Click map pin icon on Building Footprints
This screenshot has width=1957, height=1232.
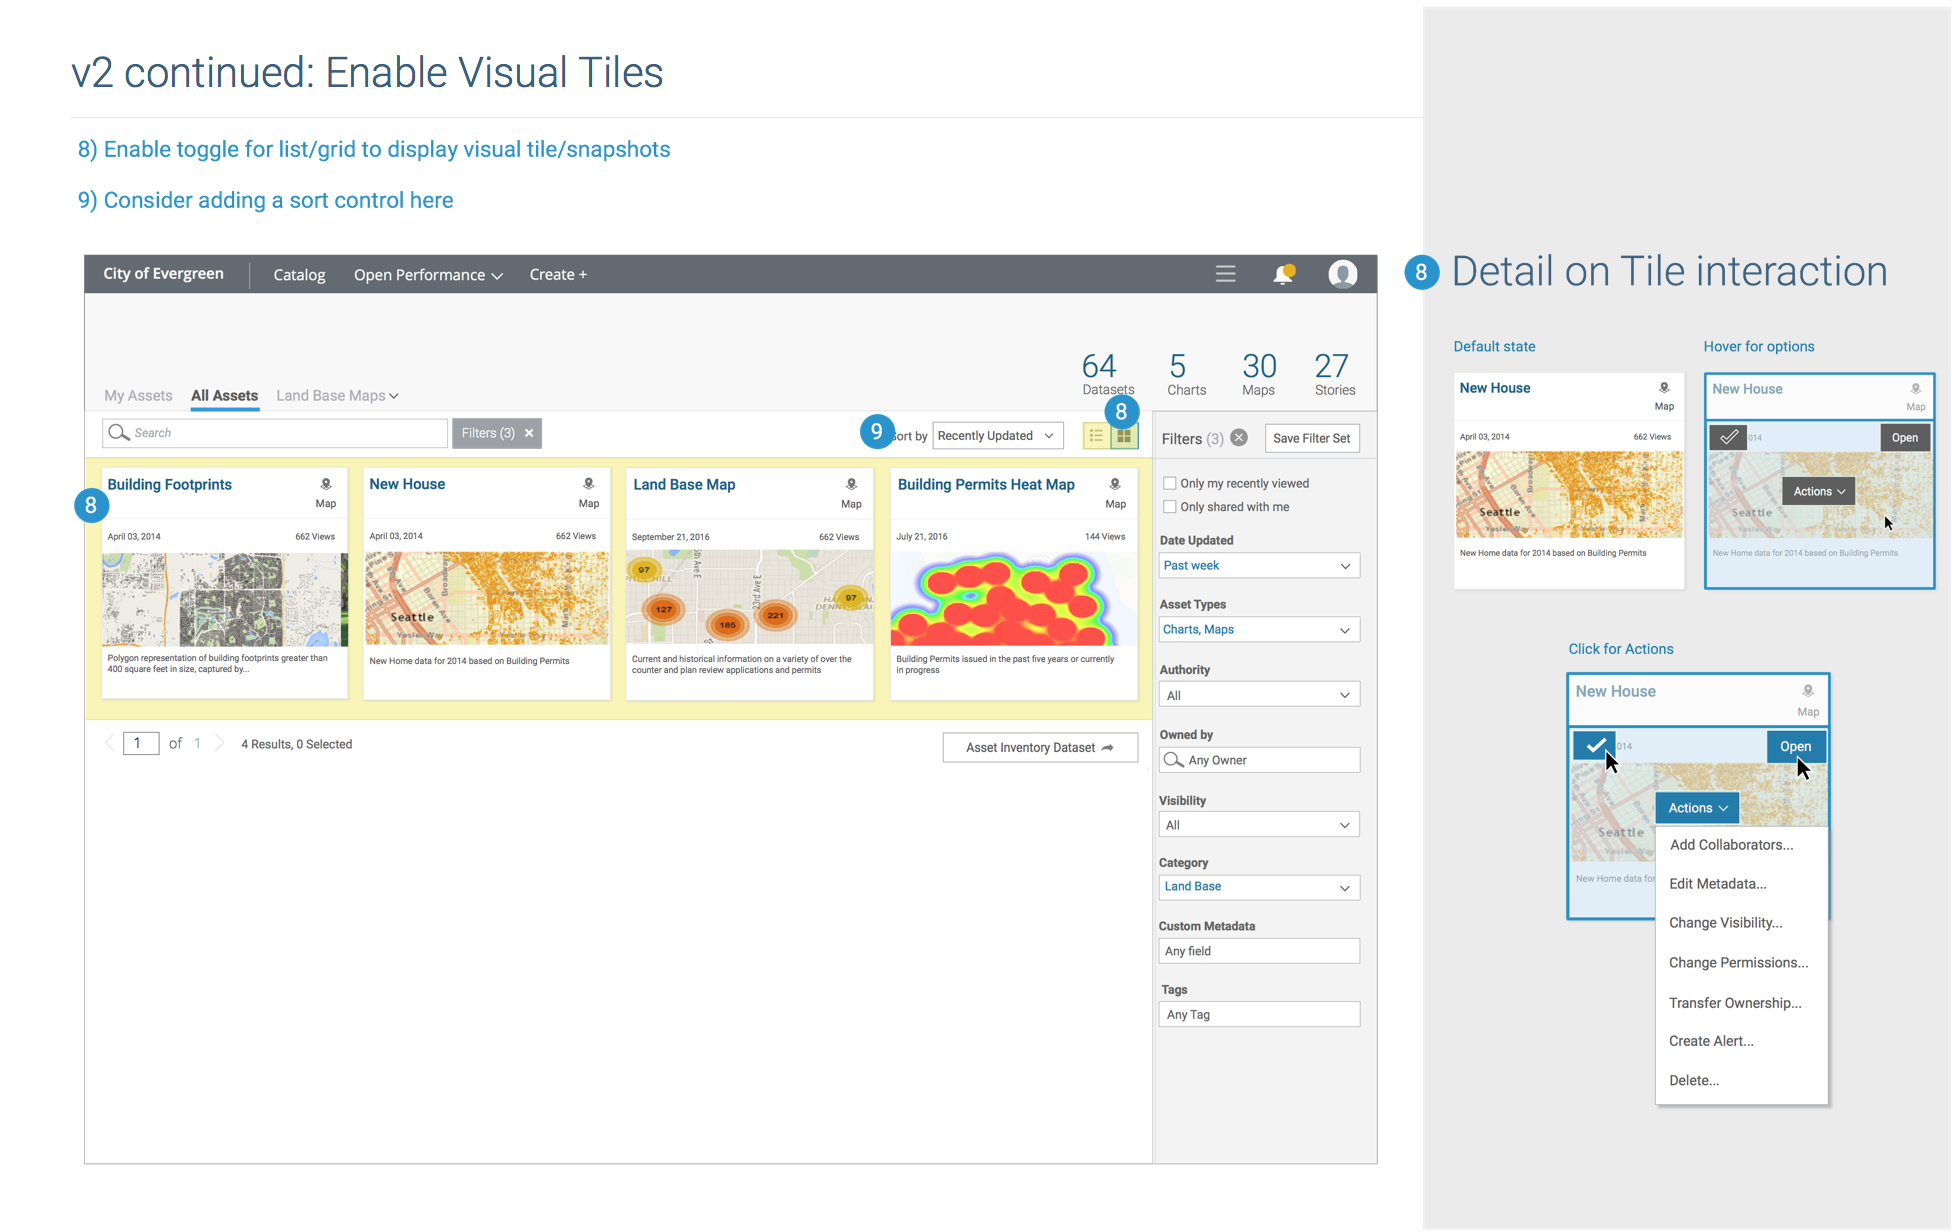click(326, 484)
